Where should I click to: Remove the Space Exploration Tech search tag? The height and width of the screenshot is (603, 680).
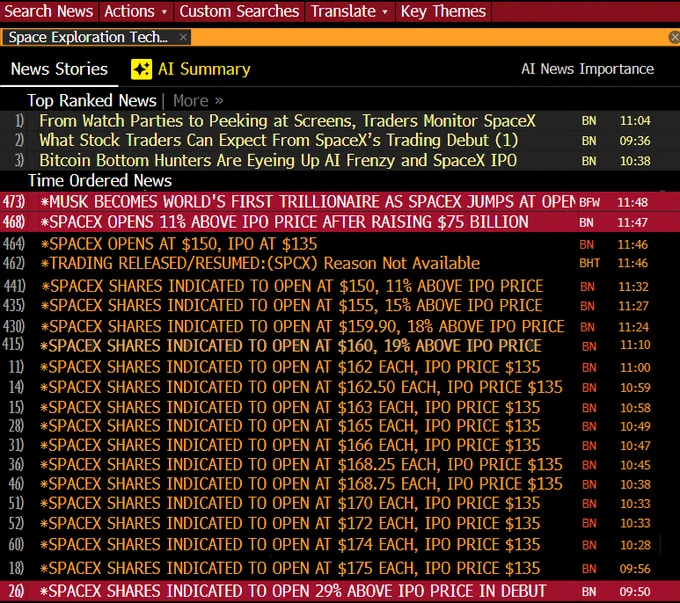[183, 37]
